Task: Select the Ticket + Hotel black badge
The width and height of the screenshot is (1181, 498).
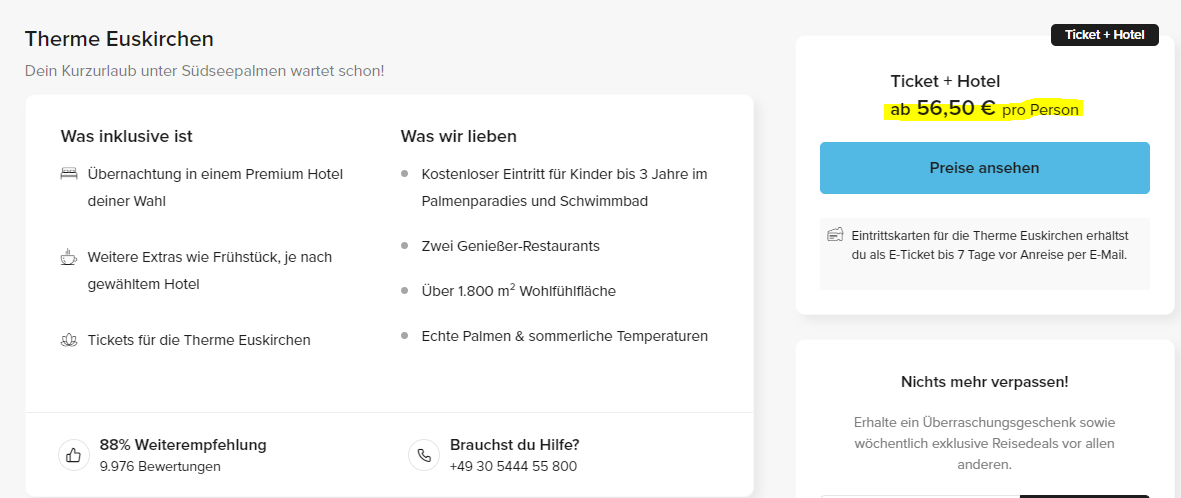Action: (1104, 35)
